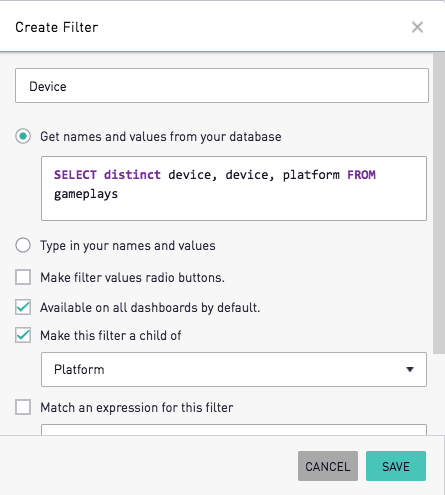Open the Platform parent filter dropdown
The image size is (445, 495).
click(x=234, y=369)
